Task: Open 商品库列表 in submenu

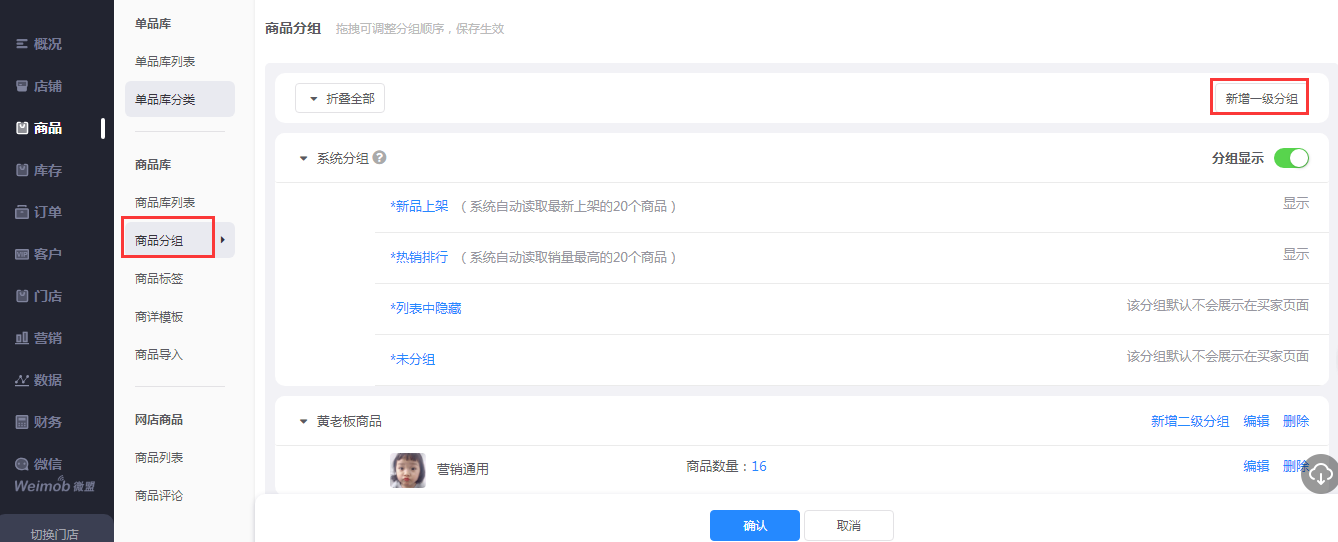Action: pyautogui.click(x=165, y=202)
